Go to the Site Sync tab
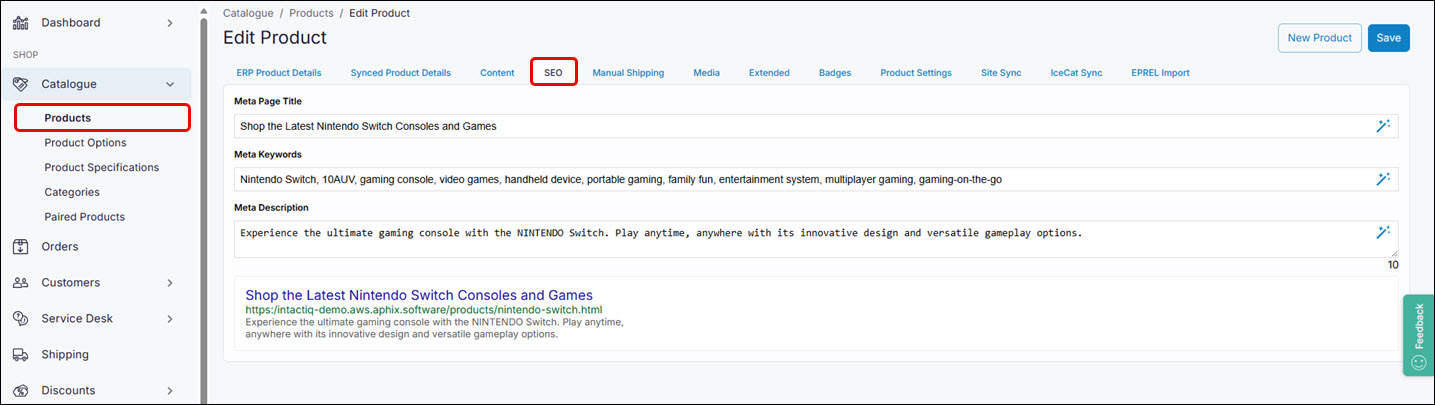This screenshot has height=405, width=1435. (x=1001, y=73)
